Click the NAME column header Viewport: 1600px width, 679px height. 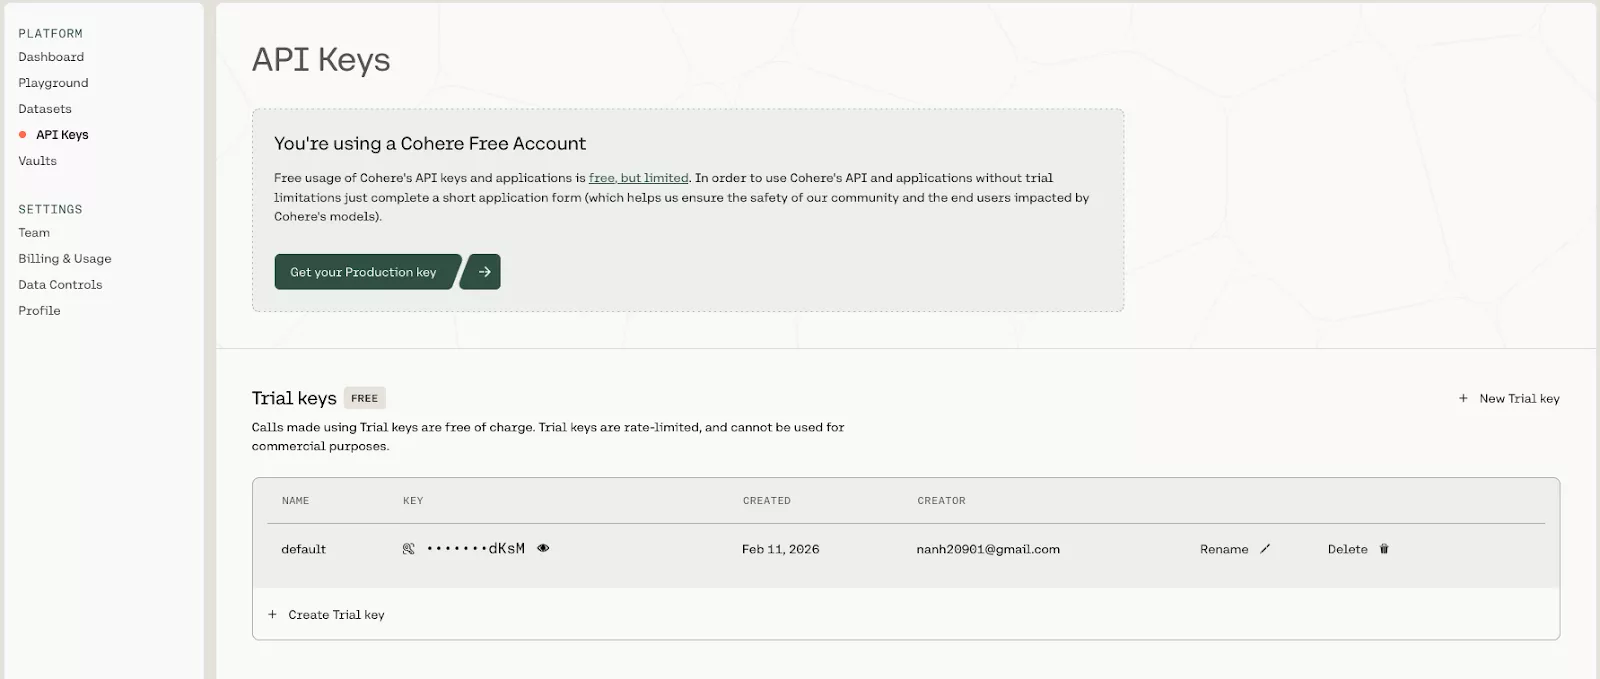[295, 501]
